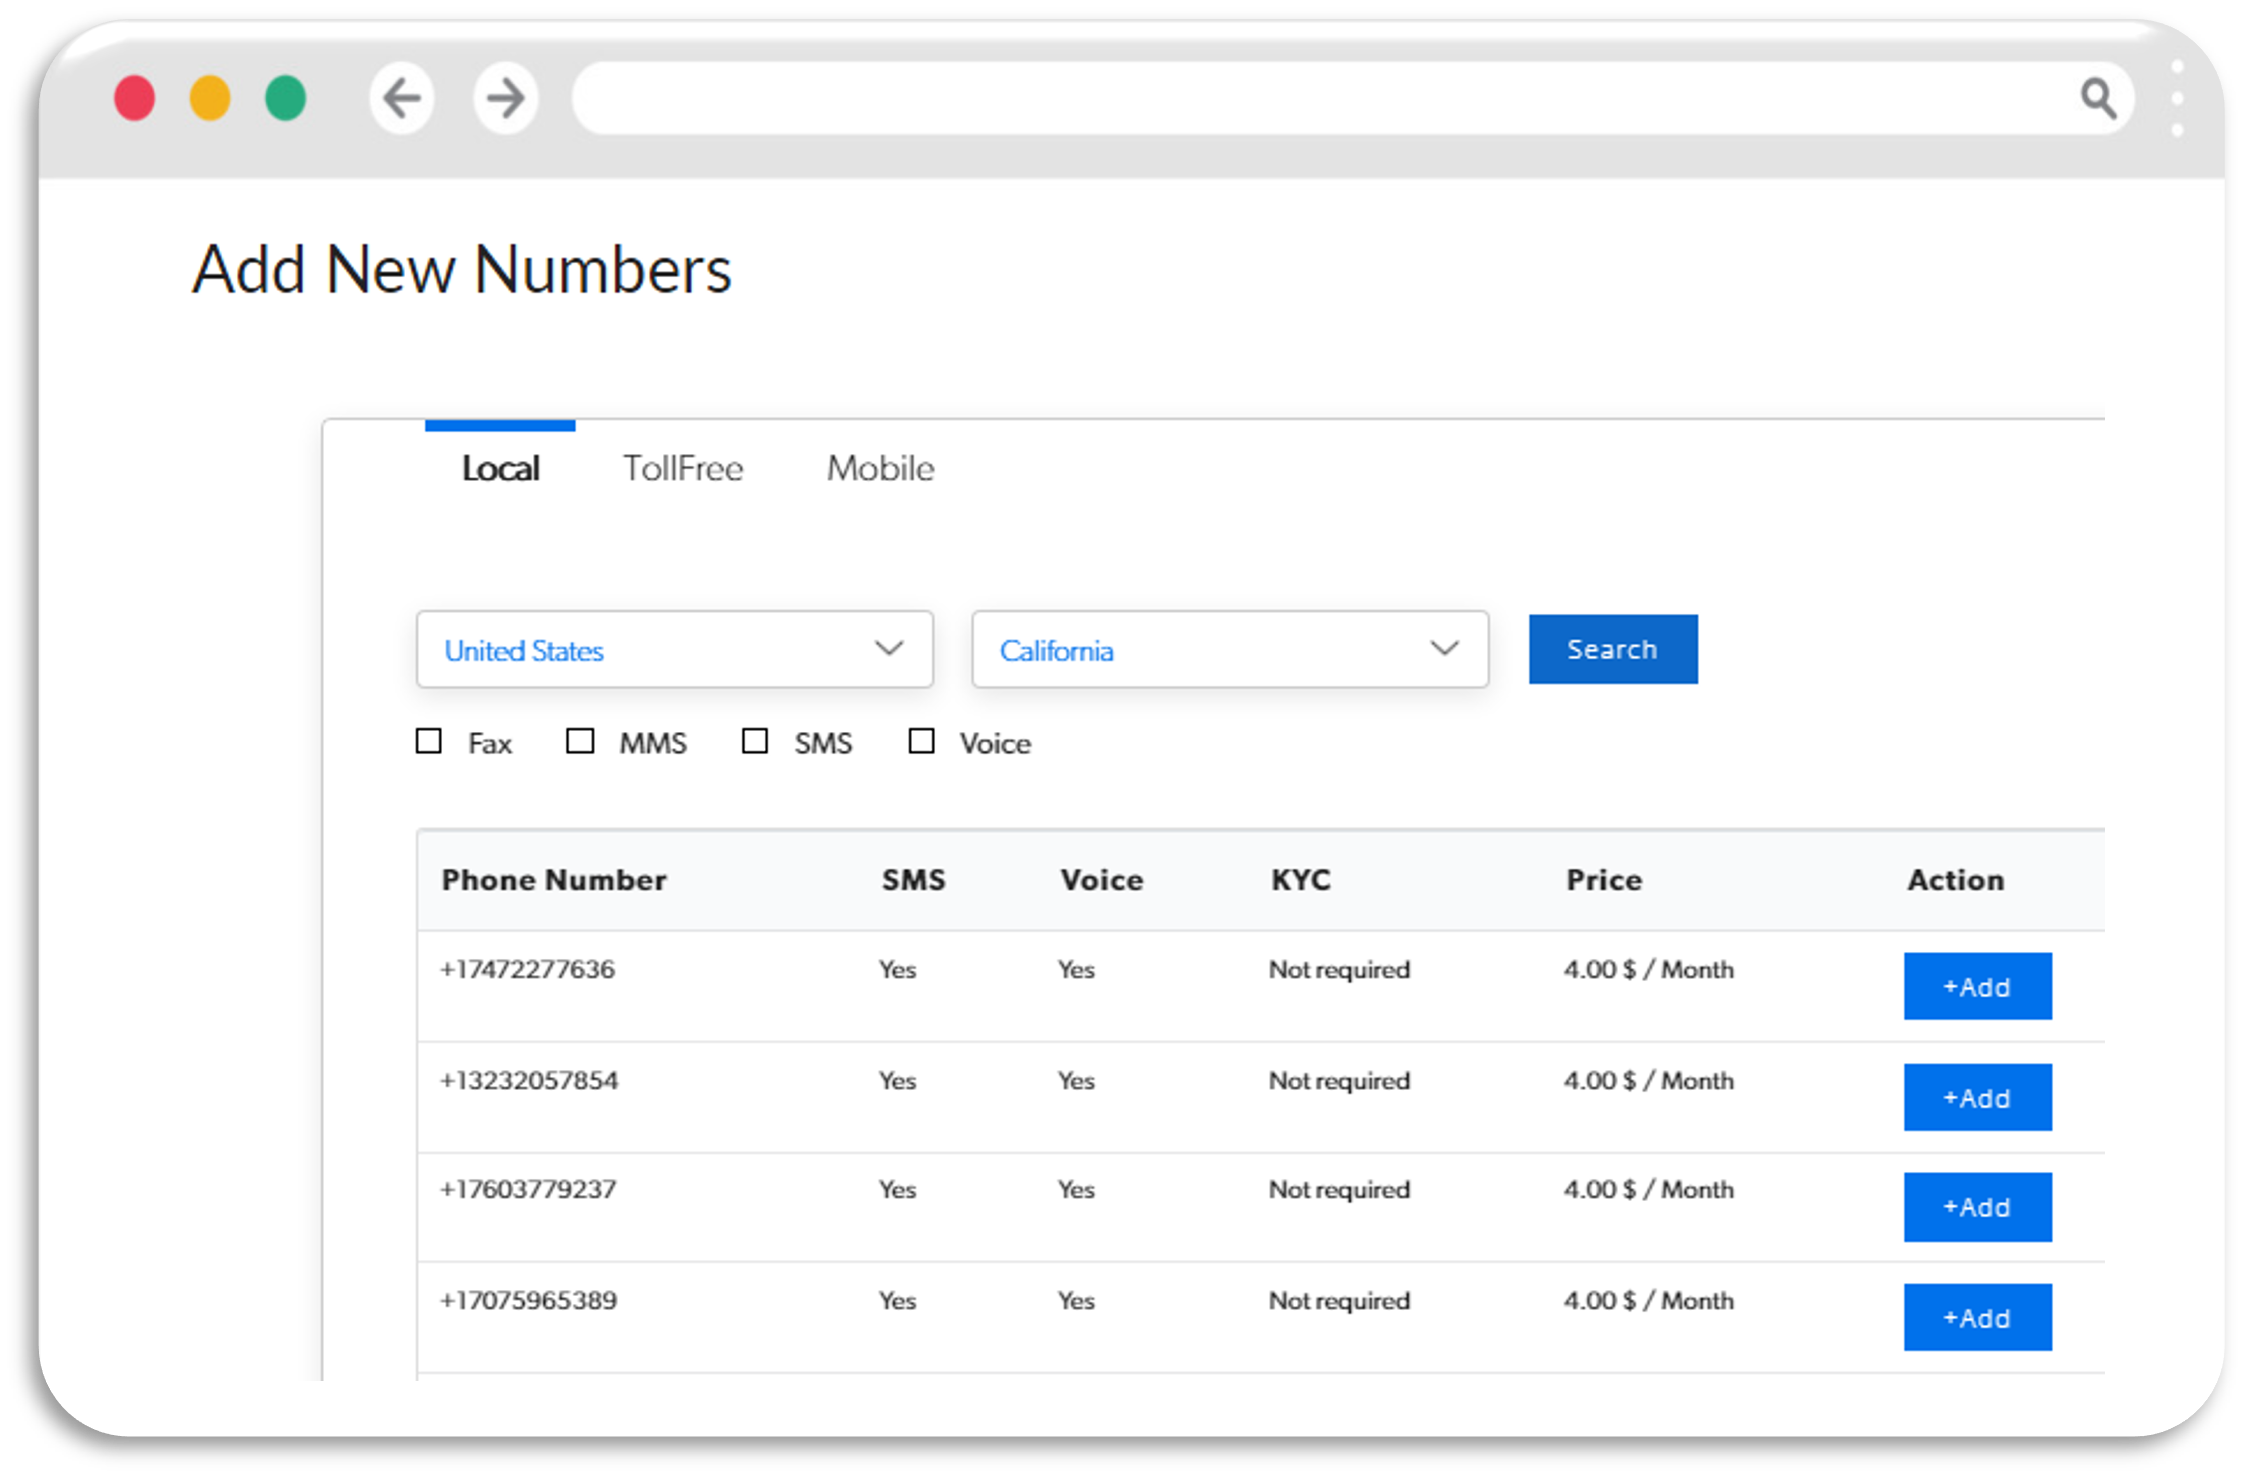
Task: Click the browser forward arrow
Action: tap(505, 98)
